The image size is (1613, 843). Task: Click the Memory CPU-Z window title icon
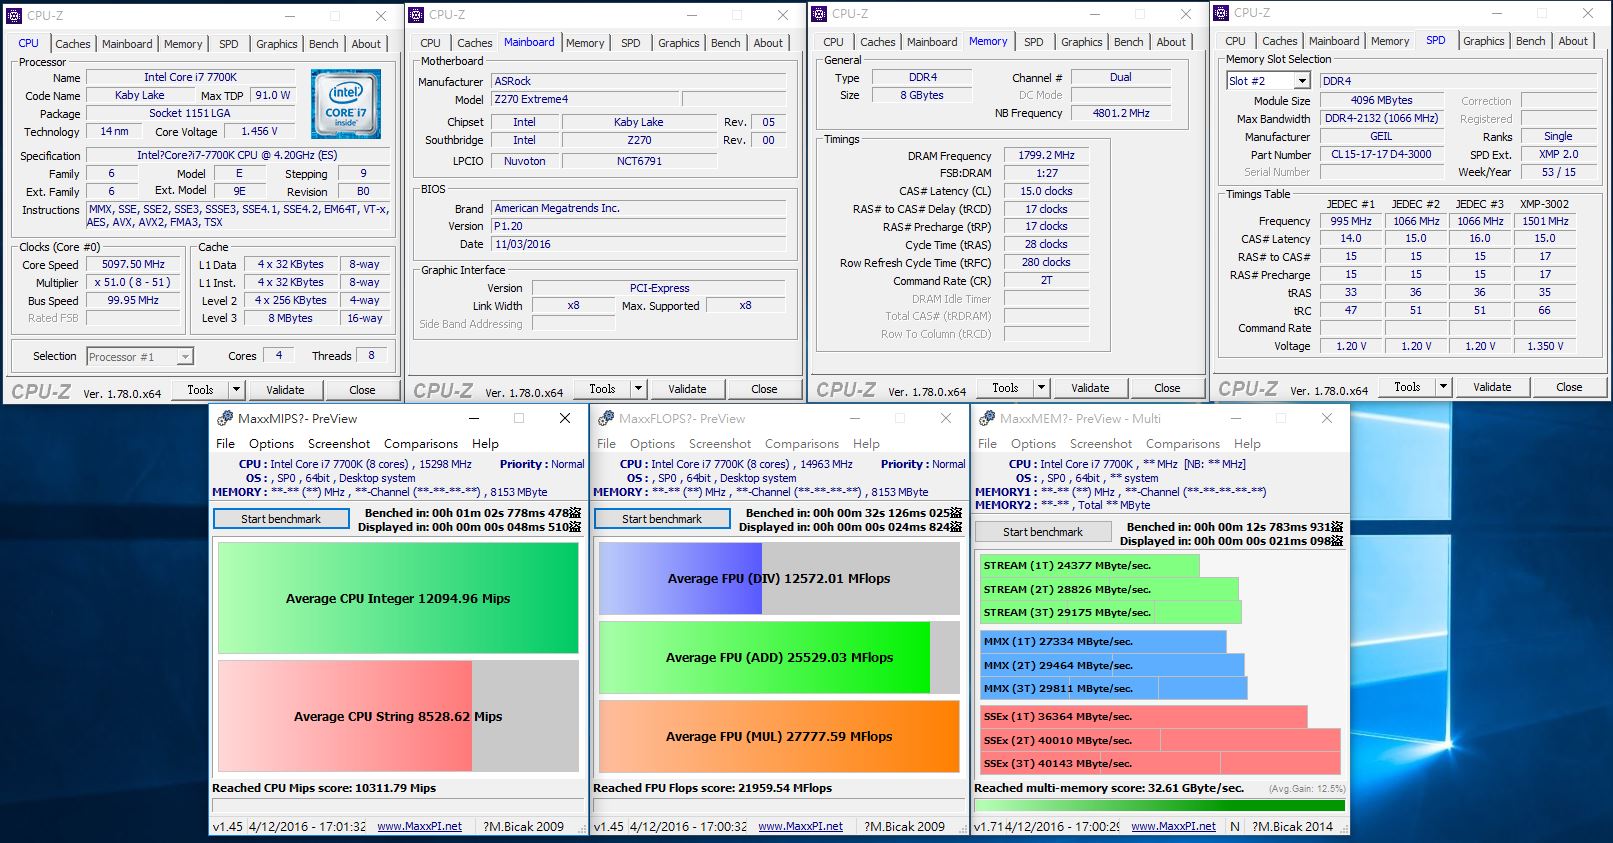pyautogui.click(x=819, y=14)
